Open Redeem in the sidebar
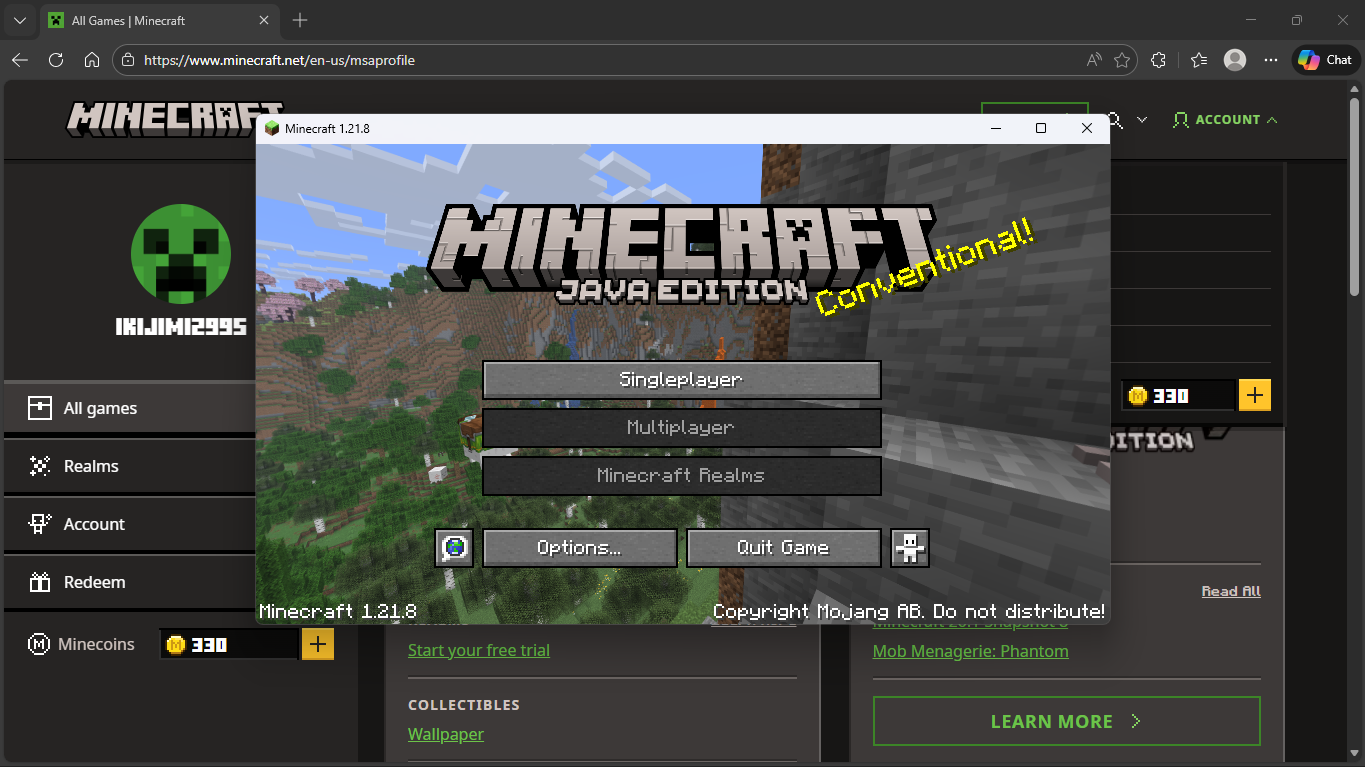Viewport: 1365px width, 767px height. coord(130,582)
